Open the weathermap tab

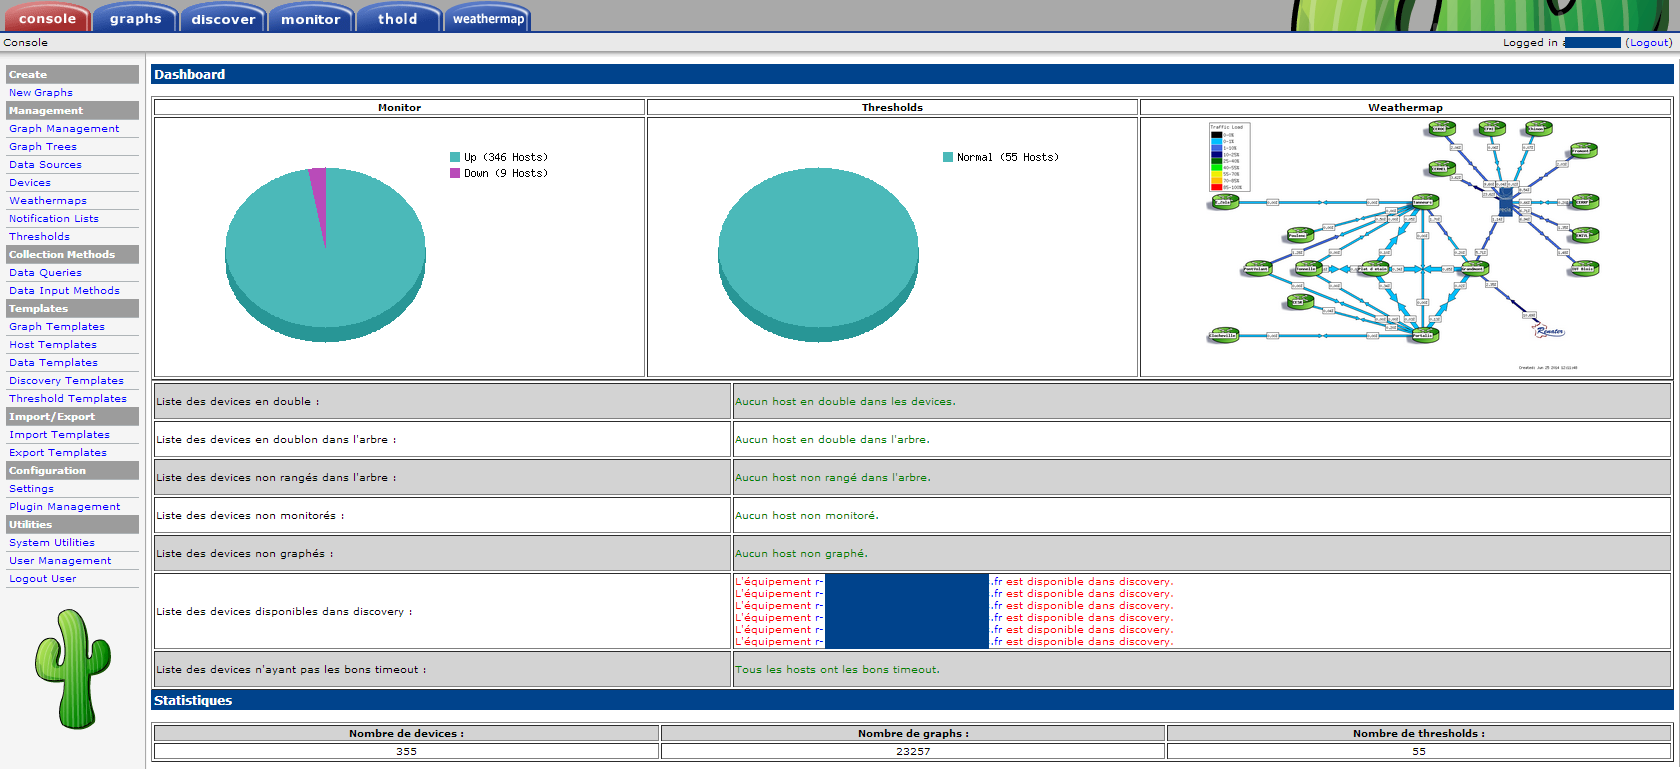click(487, 18)
